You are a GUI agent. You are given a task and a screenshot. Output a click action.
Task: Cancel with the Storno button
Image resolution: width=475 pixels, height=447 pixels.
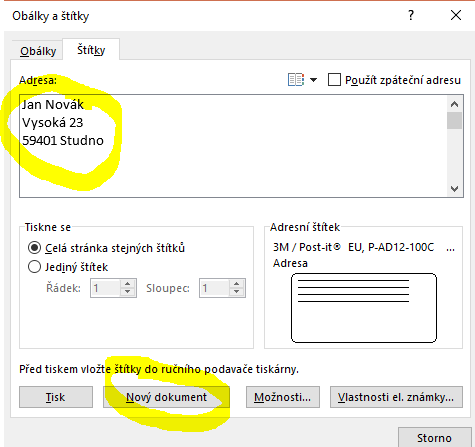coord(434,438)
